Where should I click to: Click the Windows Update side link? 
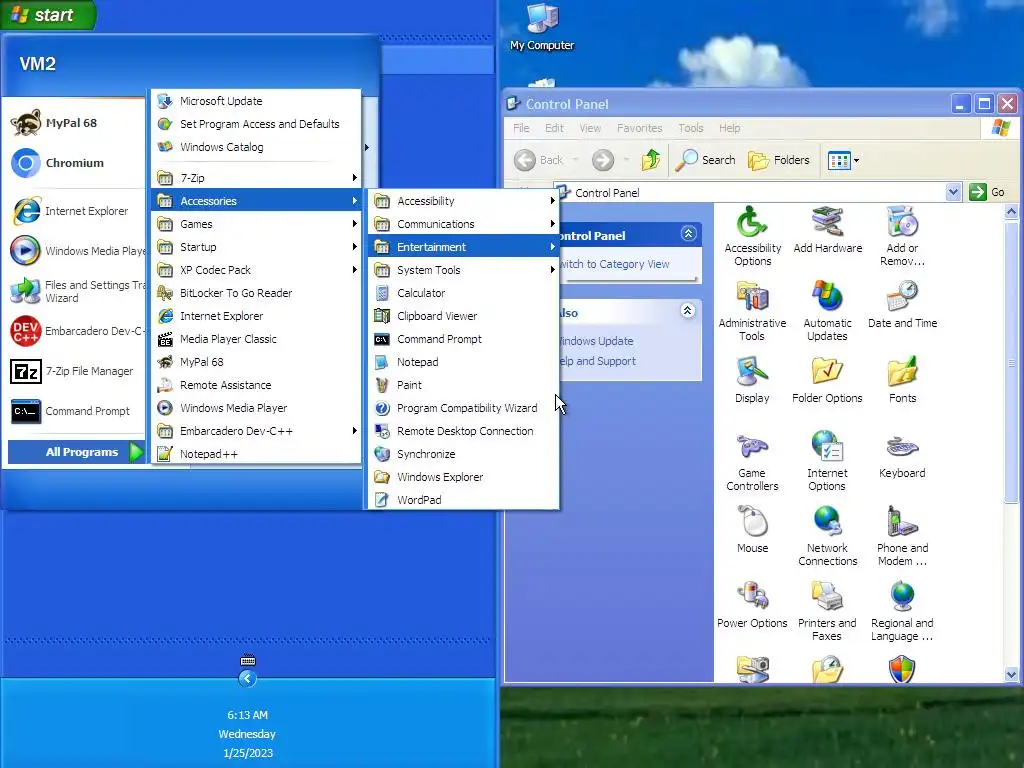click(596, 341)
